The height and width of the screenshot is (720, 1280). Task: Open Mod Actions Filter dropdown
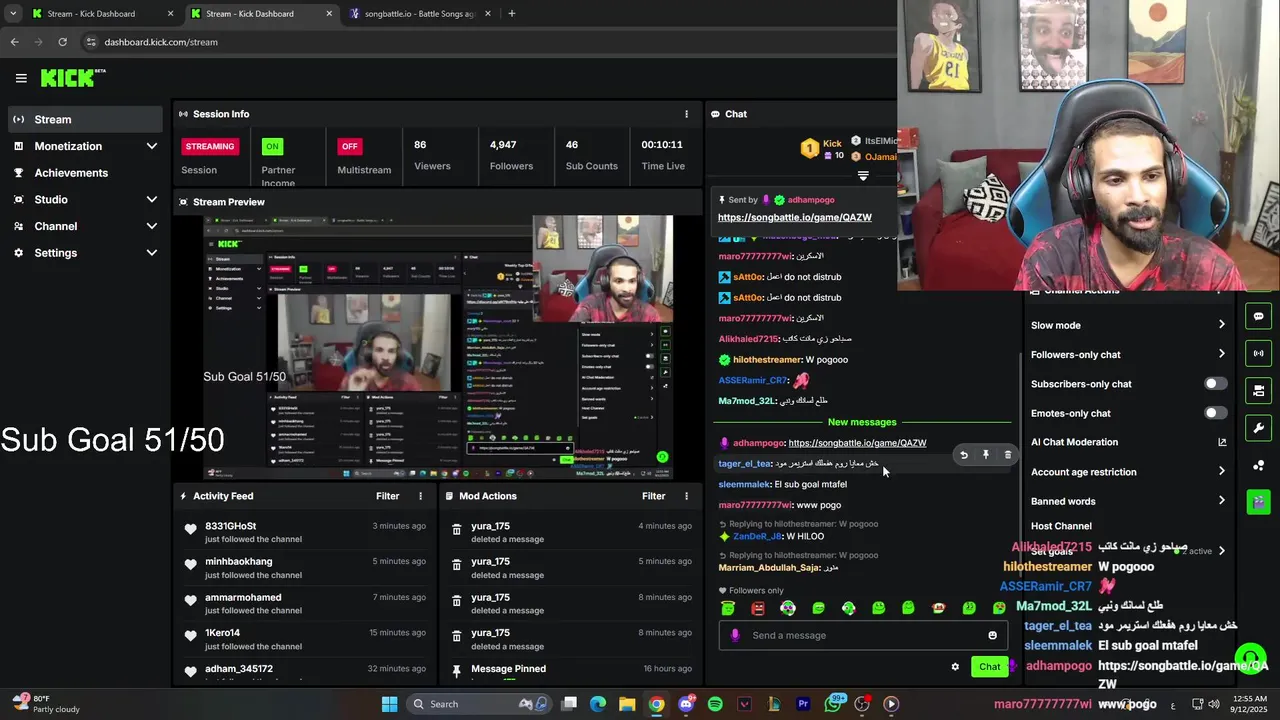654,496
